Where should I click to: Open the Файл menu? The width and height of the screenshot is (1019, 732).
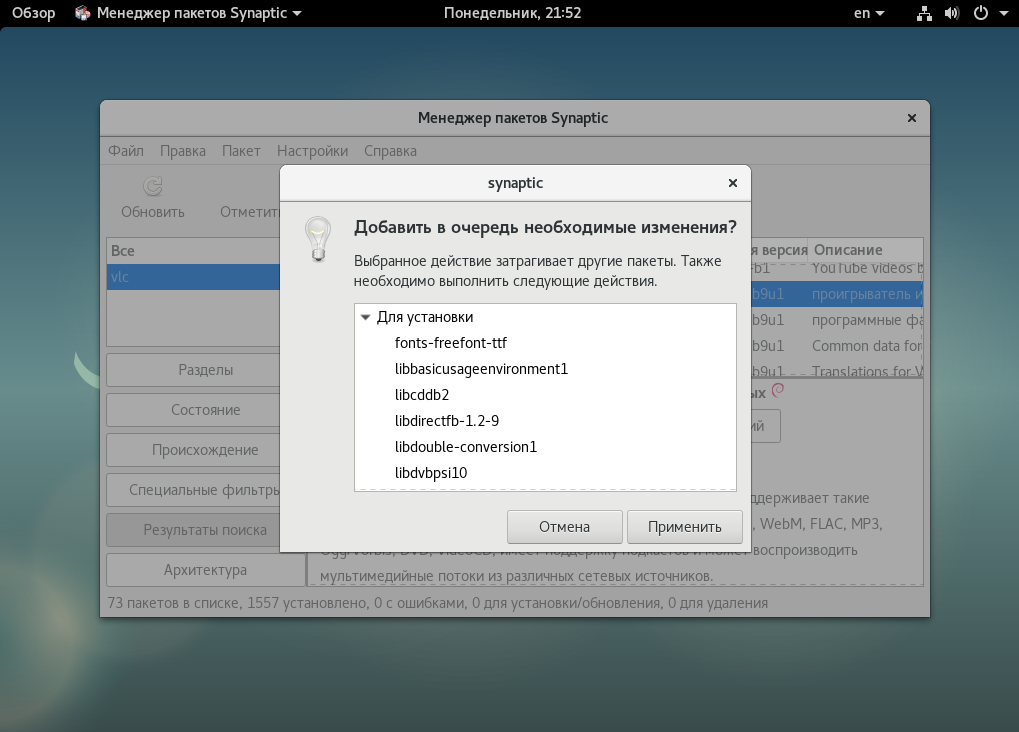125,151
